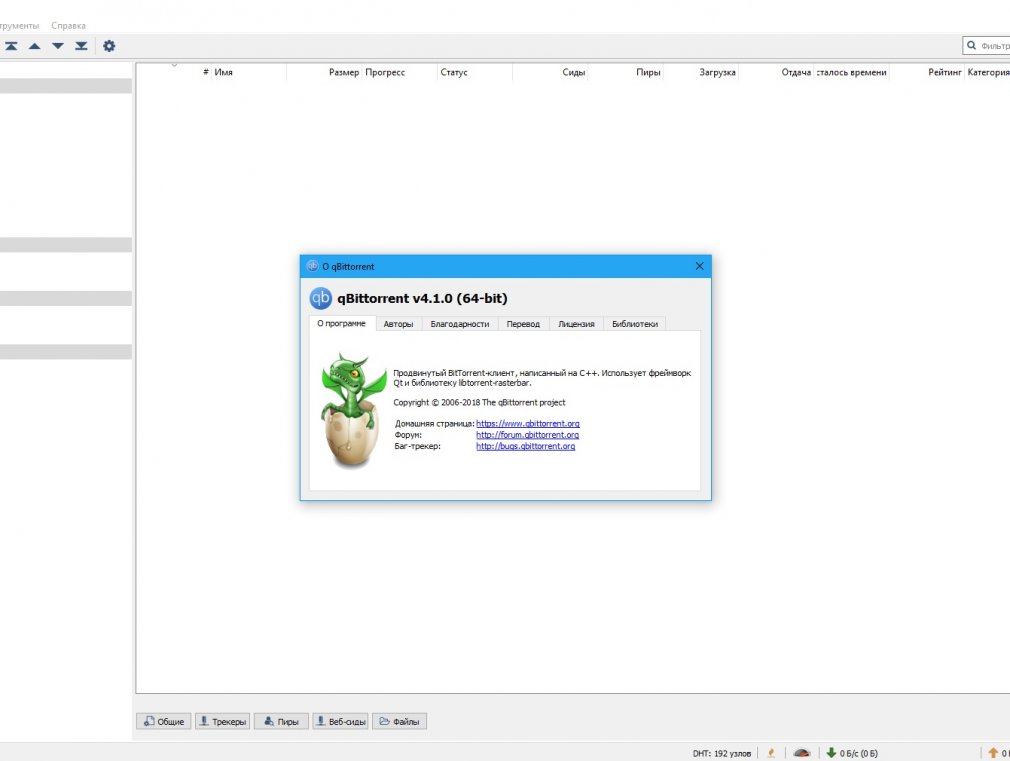Open settings via the gear icon
The width and height of the screenshot is (1010, 761).
109,46
